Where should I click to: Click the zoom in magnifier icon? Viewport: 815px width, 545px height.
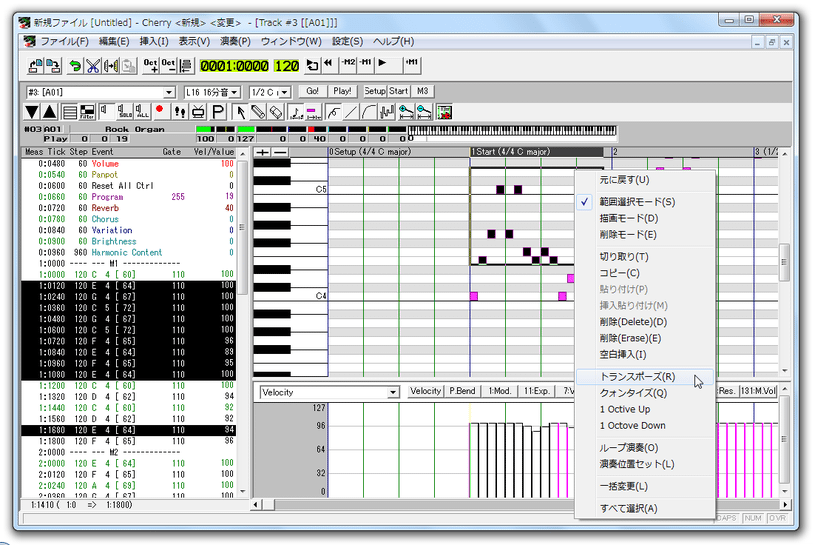405,112
